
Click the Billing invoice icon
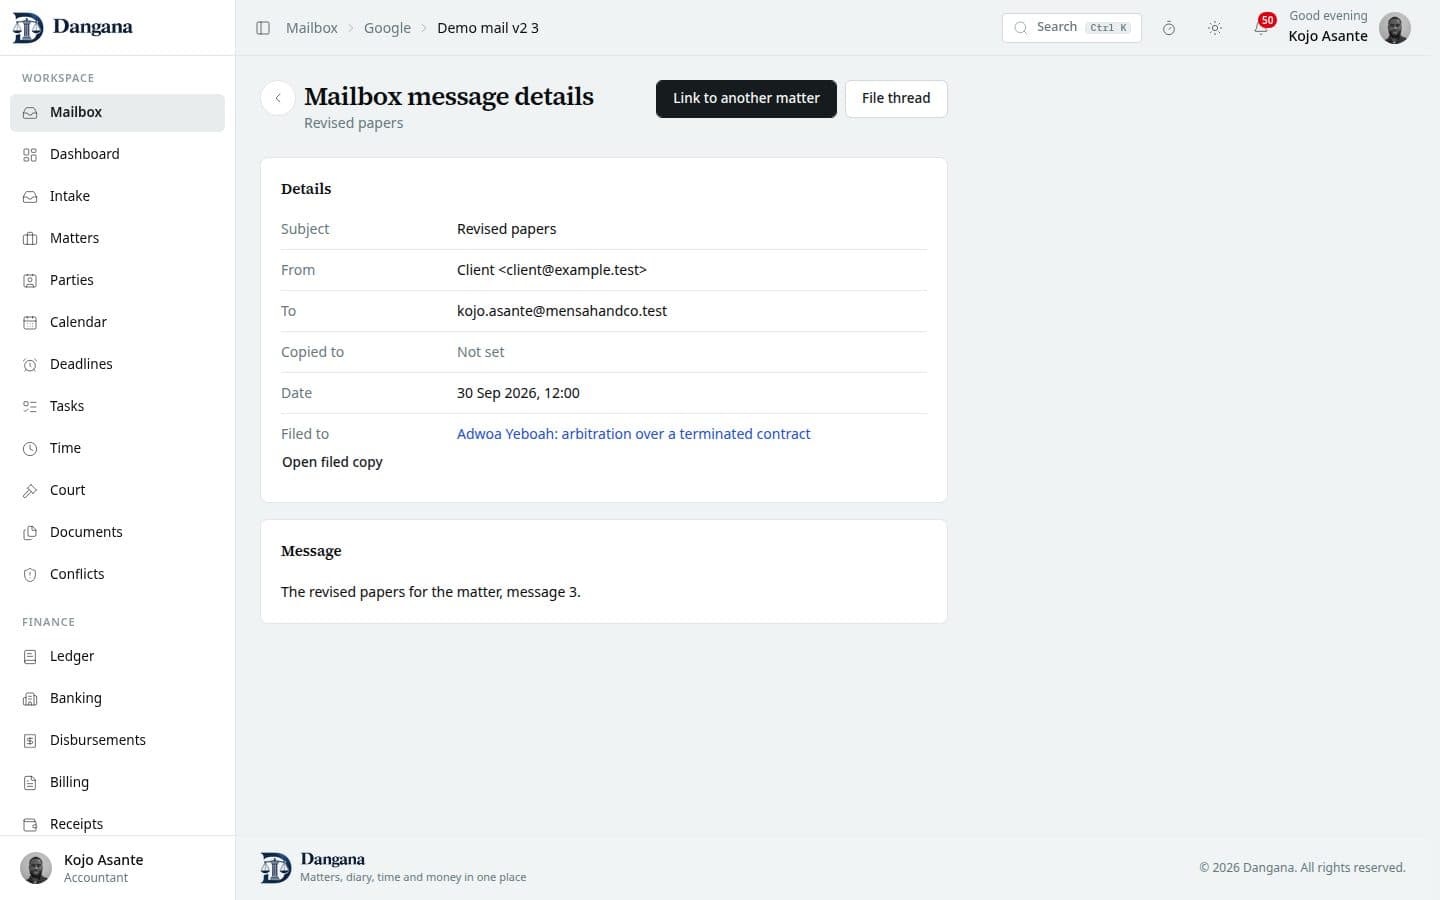(x=30, y=782)
